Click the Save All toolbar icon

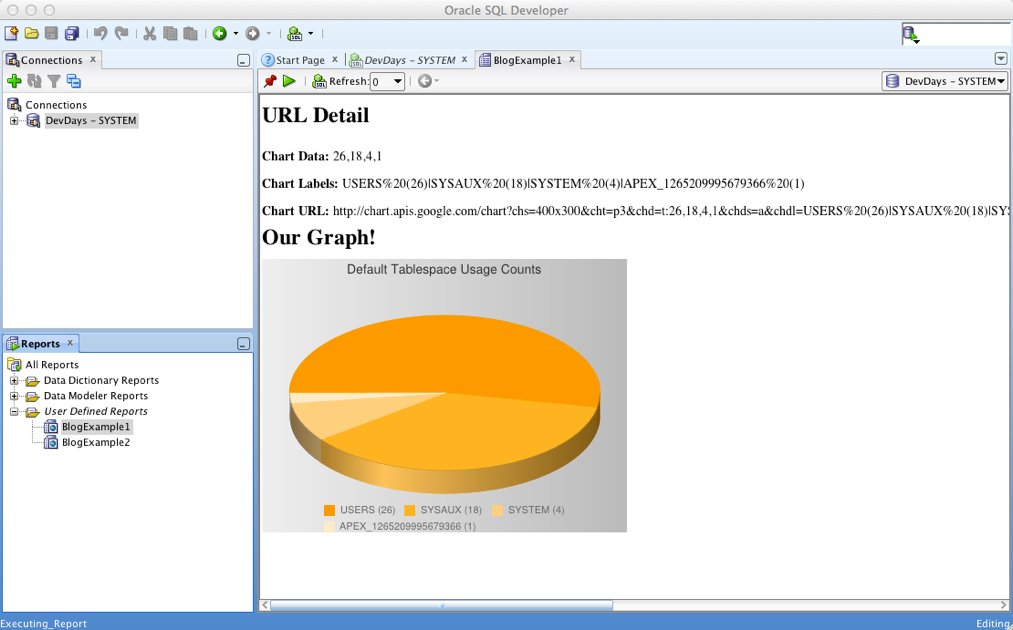[x=72, y=34]
